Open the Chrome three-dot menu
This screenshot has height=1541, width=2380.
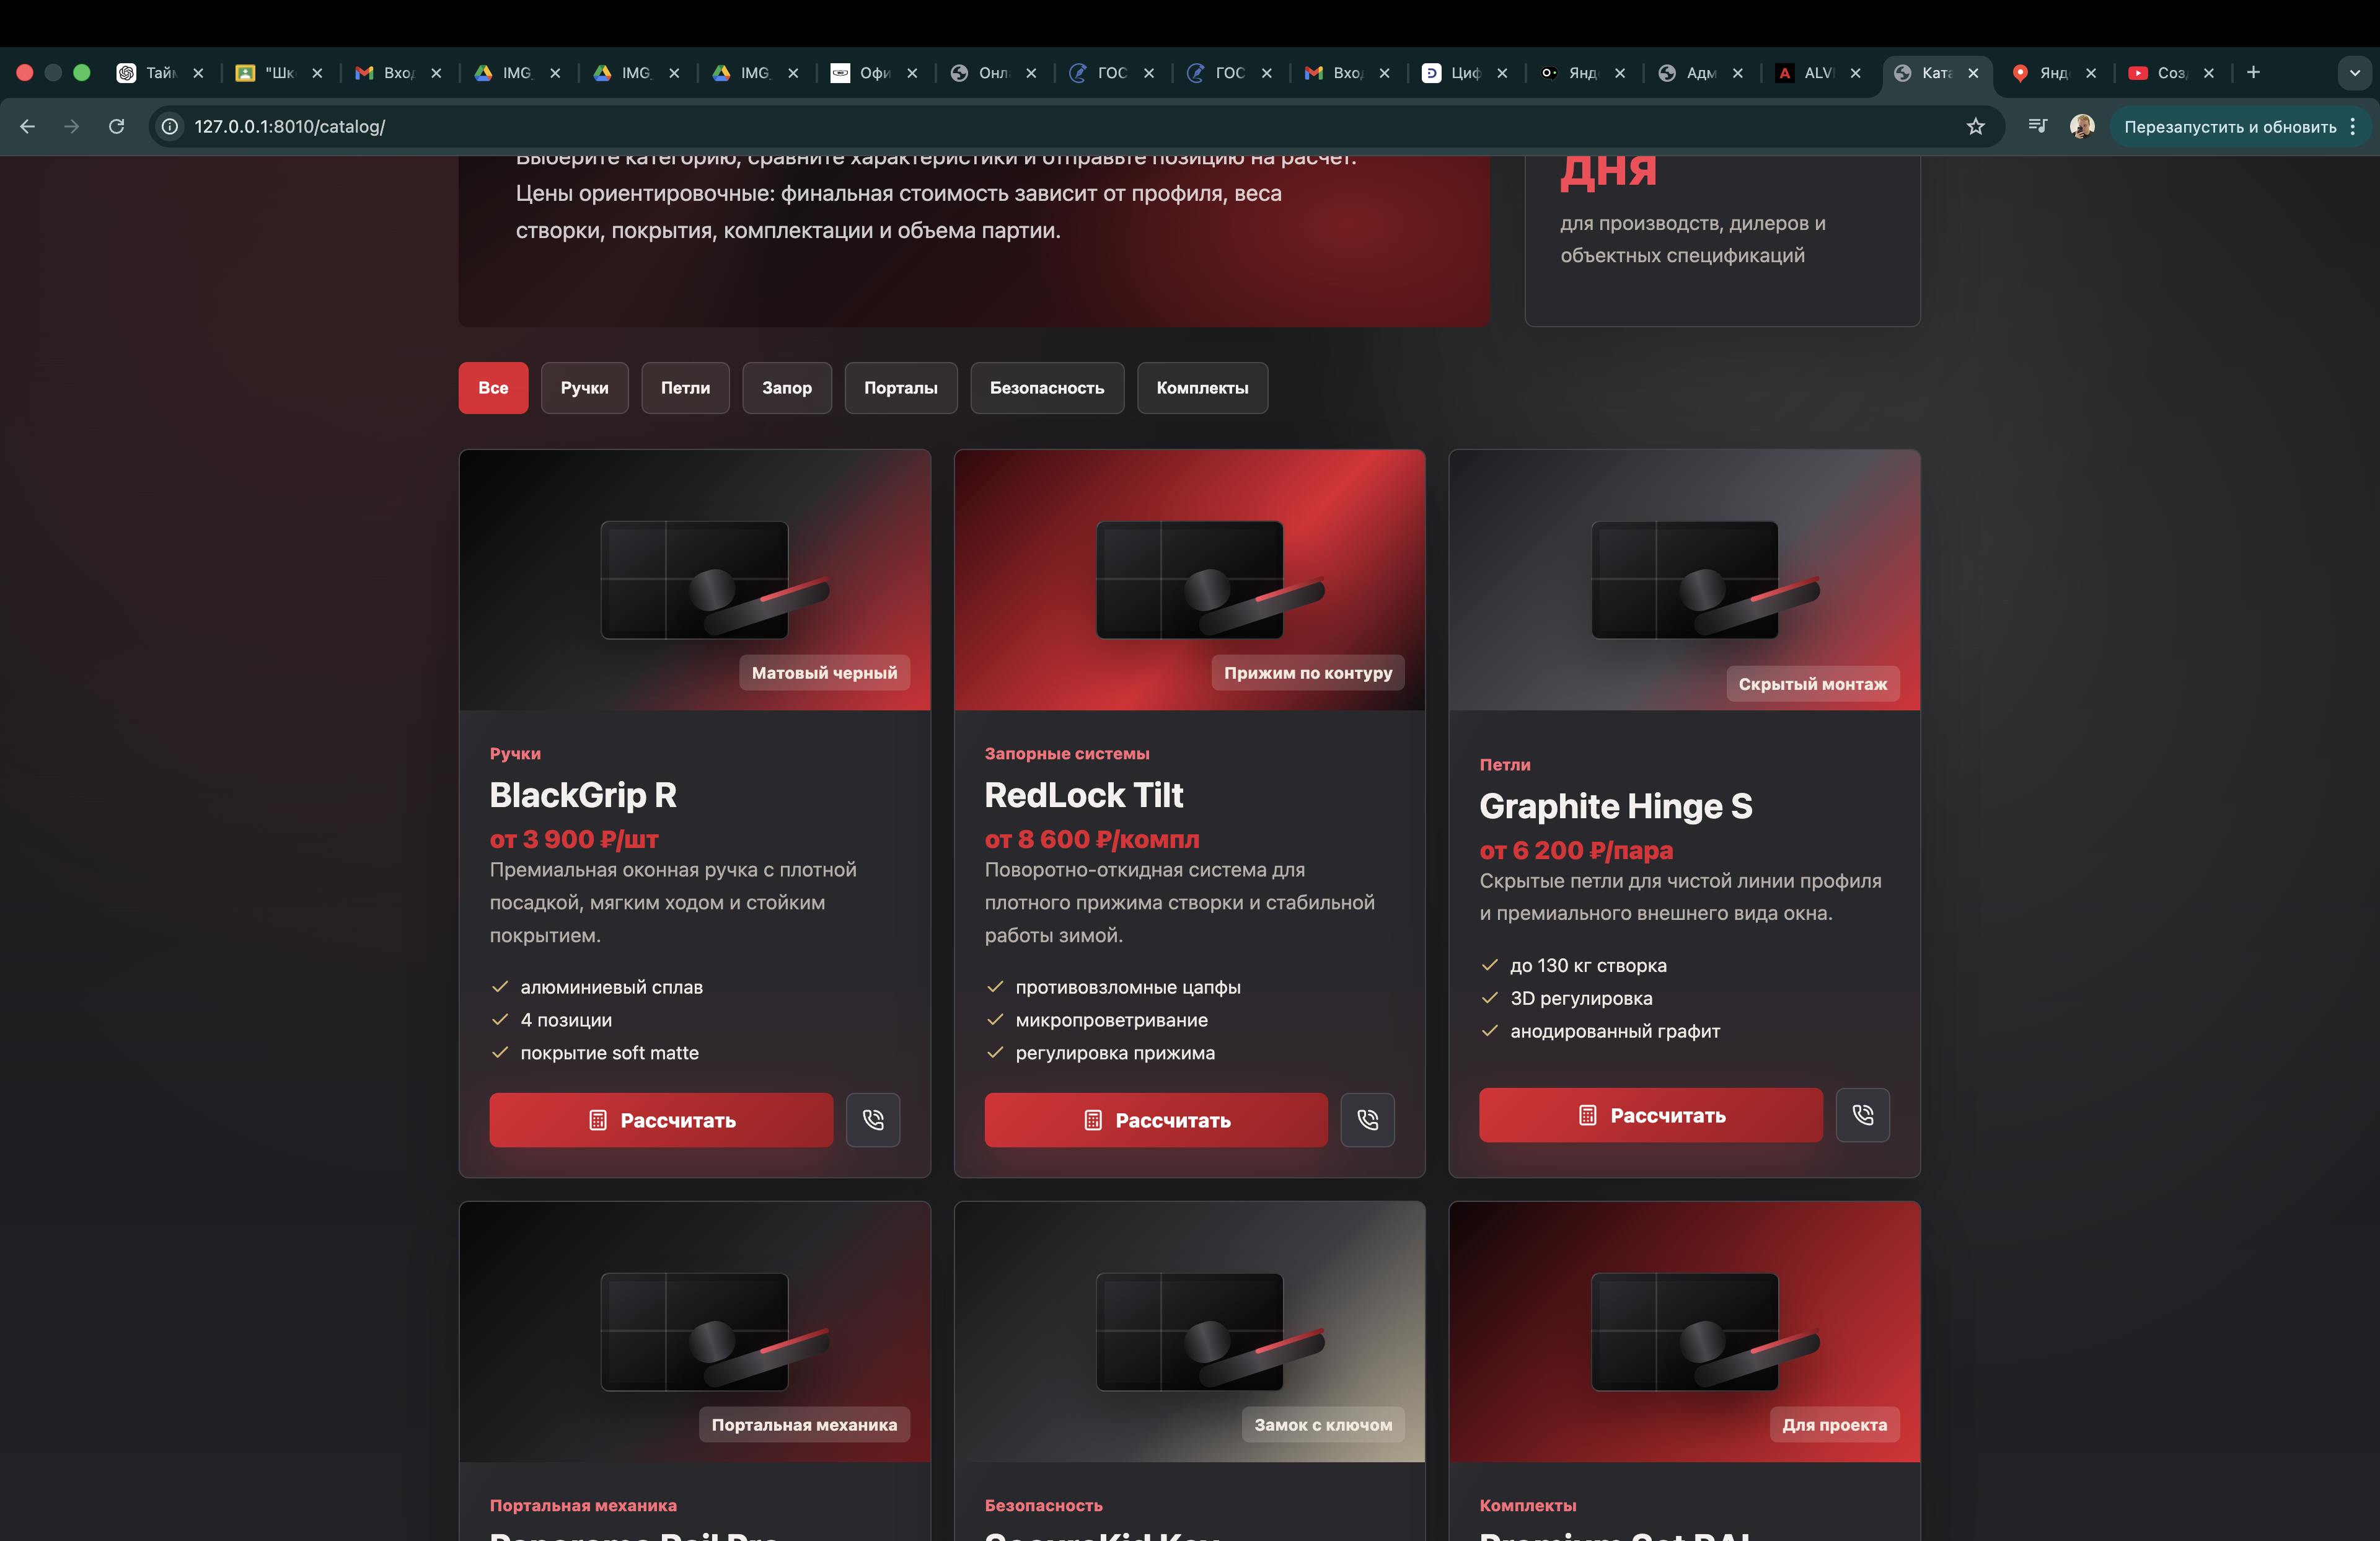point(2353,126)
